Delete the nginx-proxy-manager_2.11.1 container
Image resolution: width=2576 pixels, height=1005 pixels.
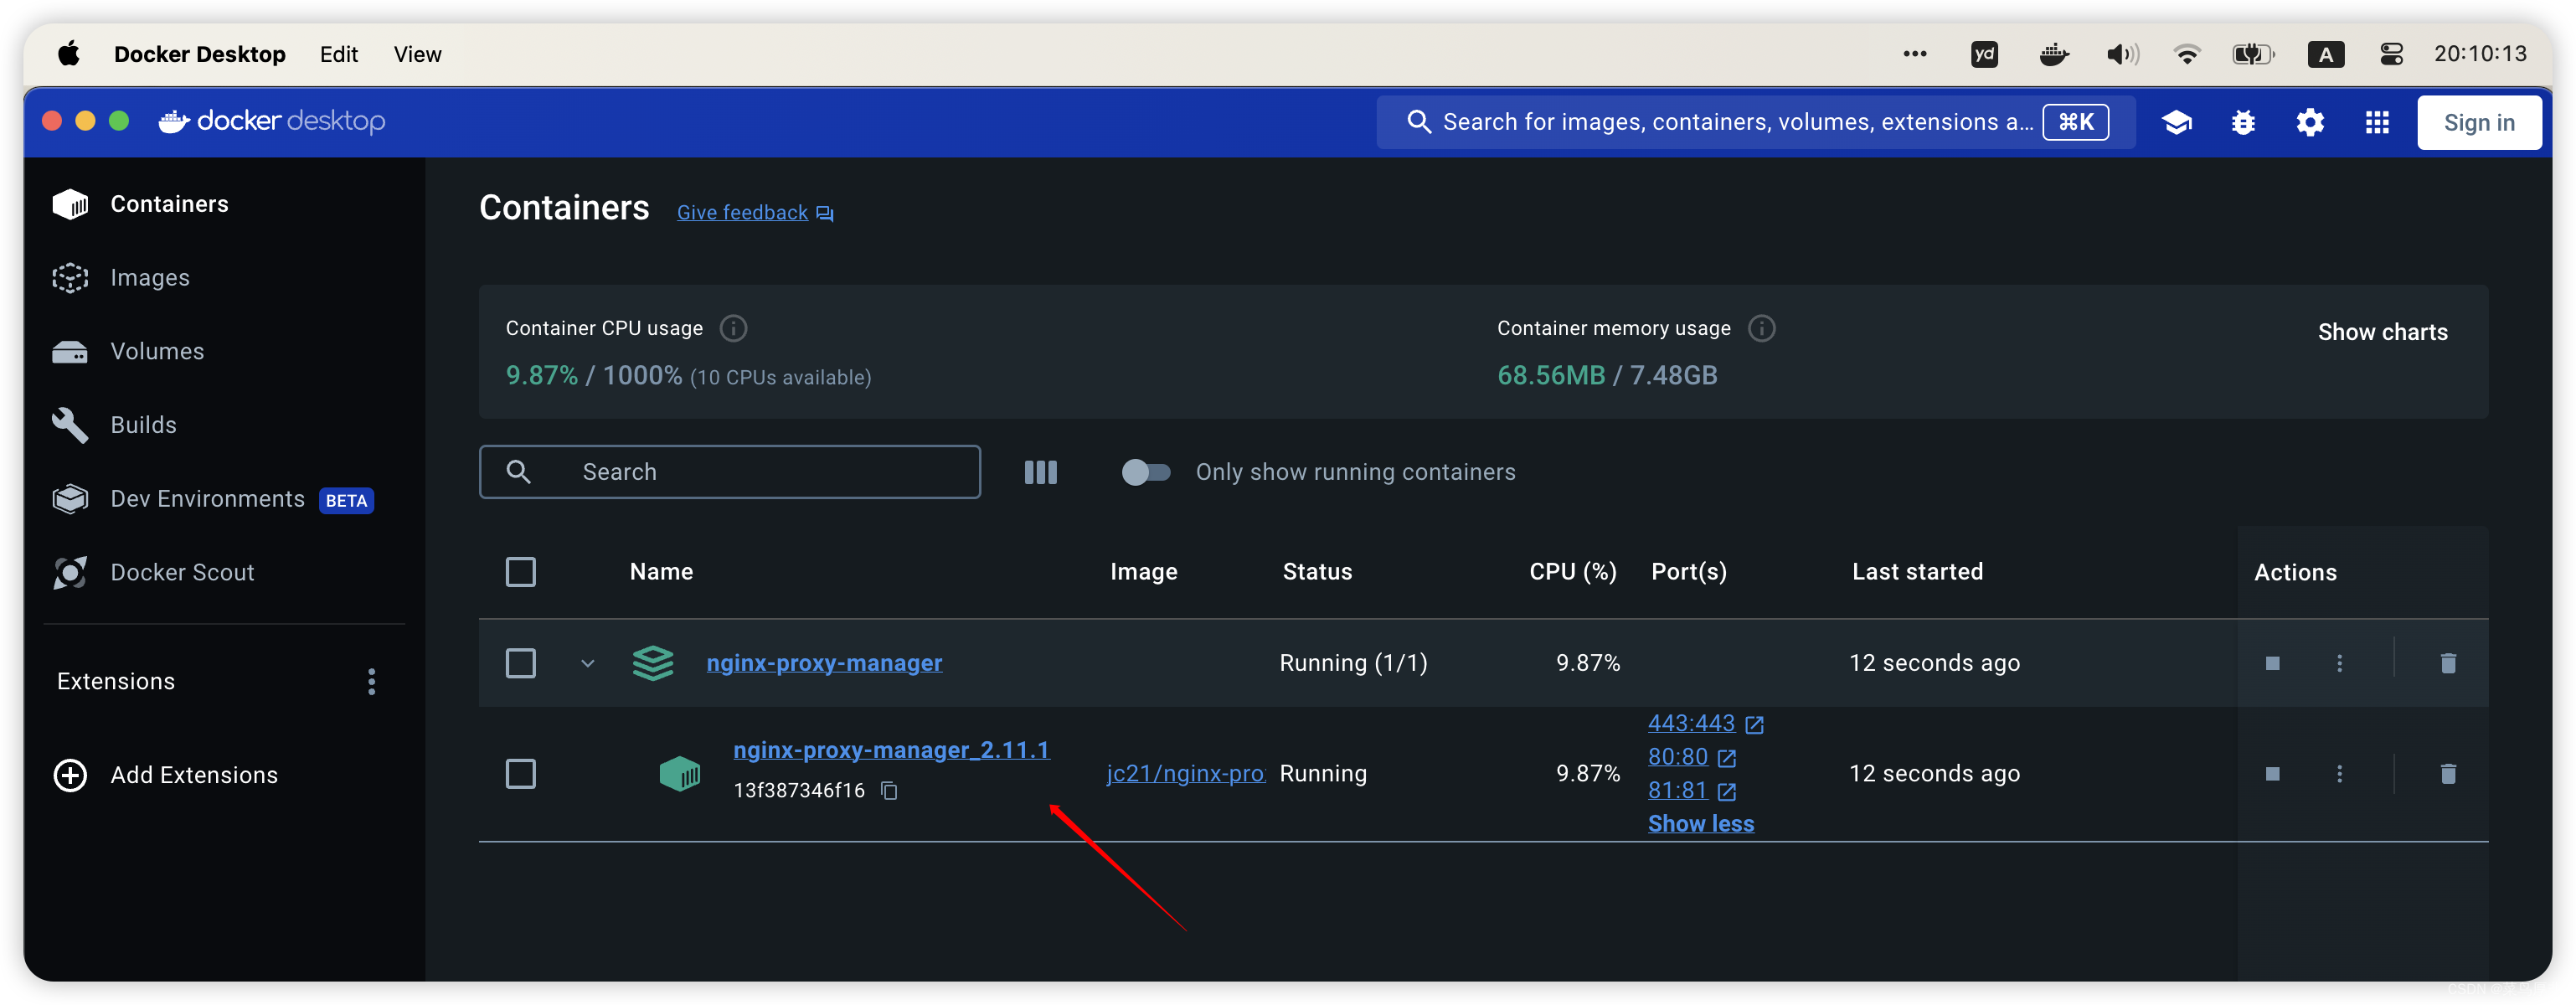point(2449,773)
